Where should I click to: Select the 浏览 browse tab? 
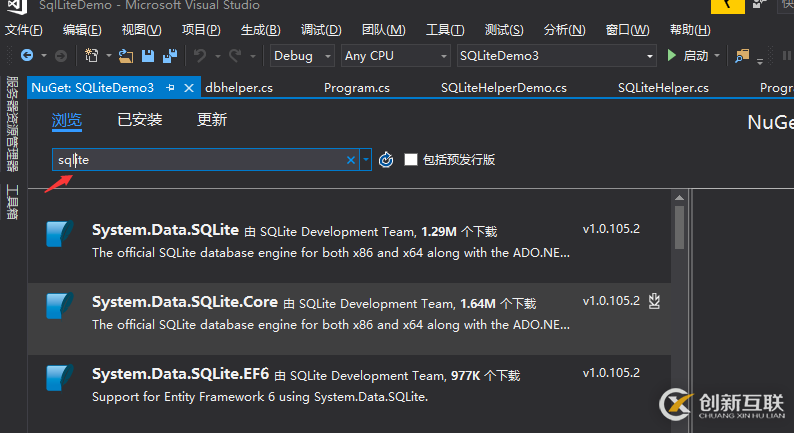tap(67, 121)
